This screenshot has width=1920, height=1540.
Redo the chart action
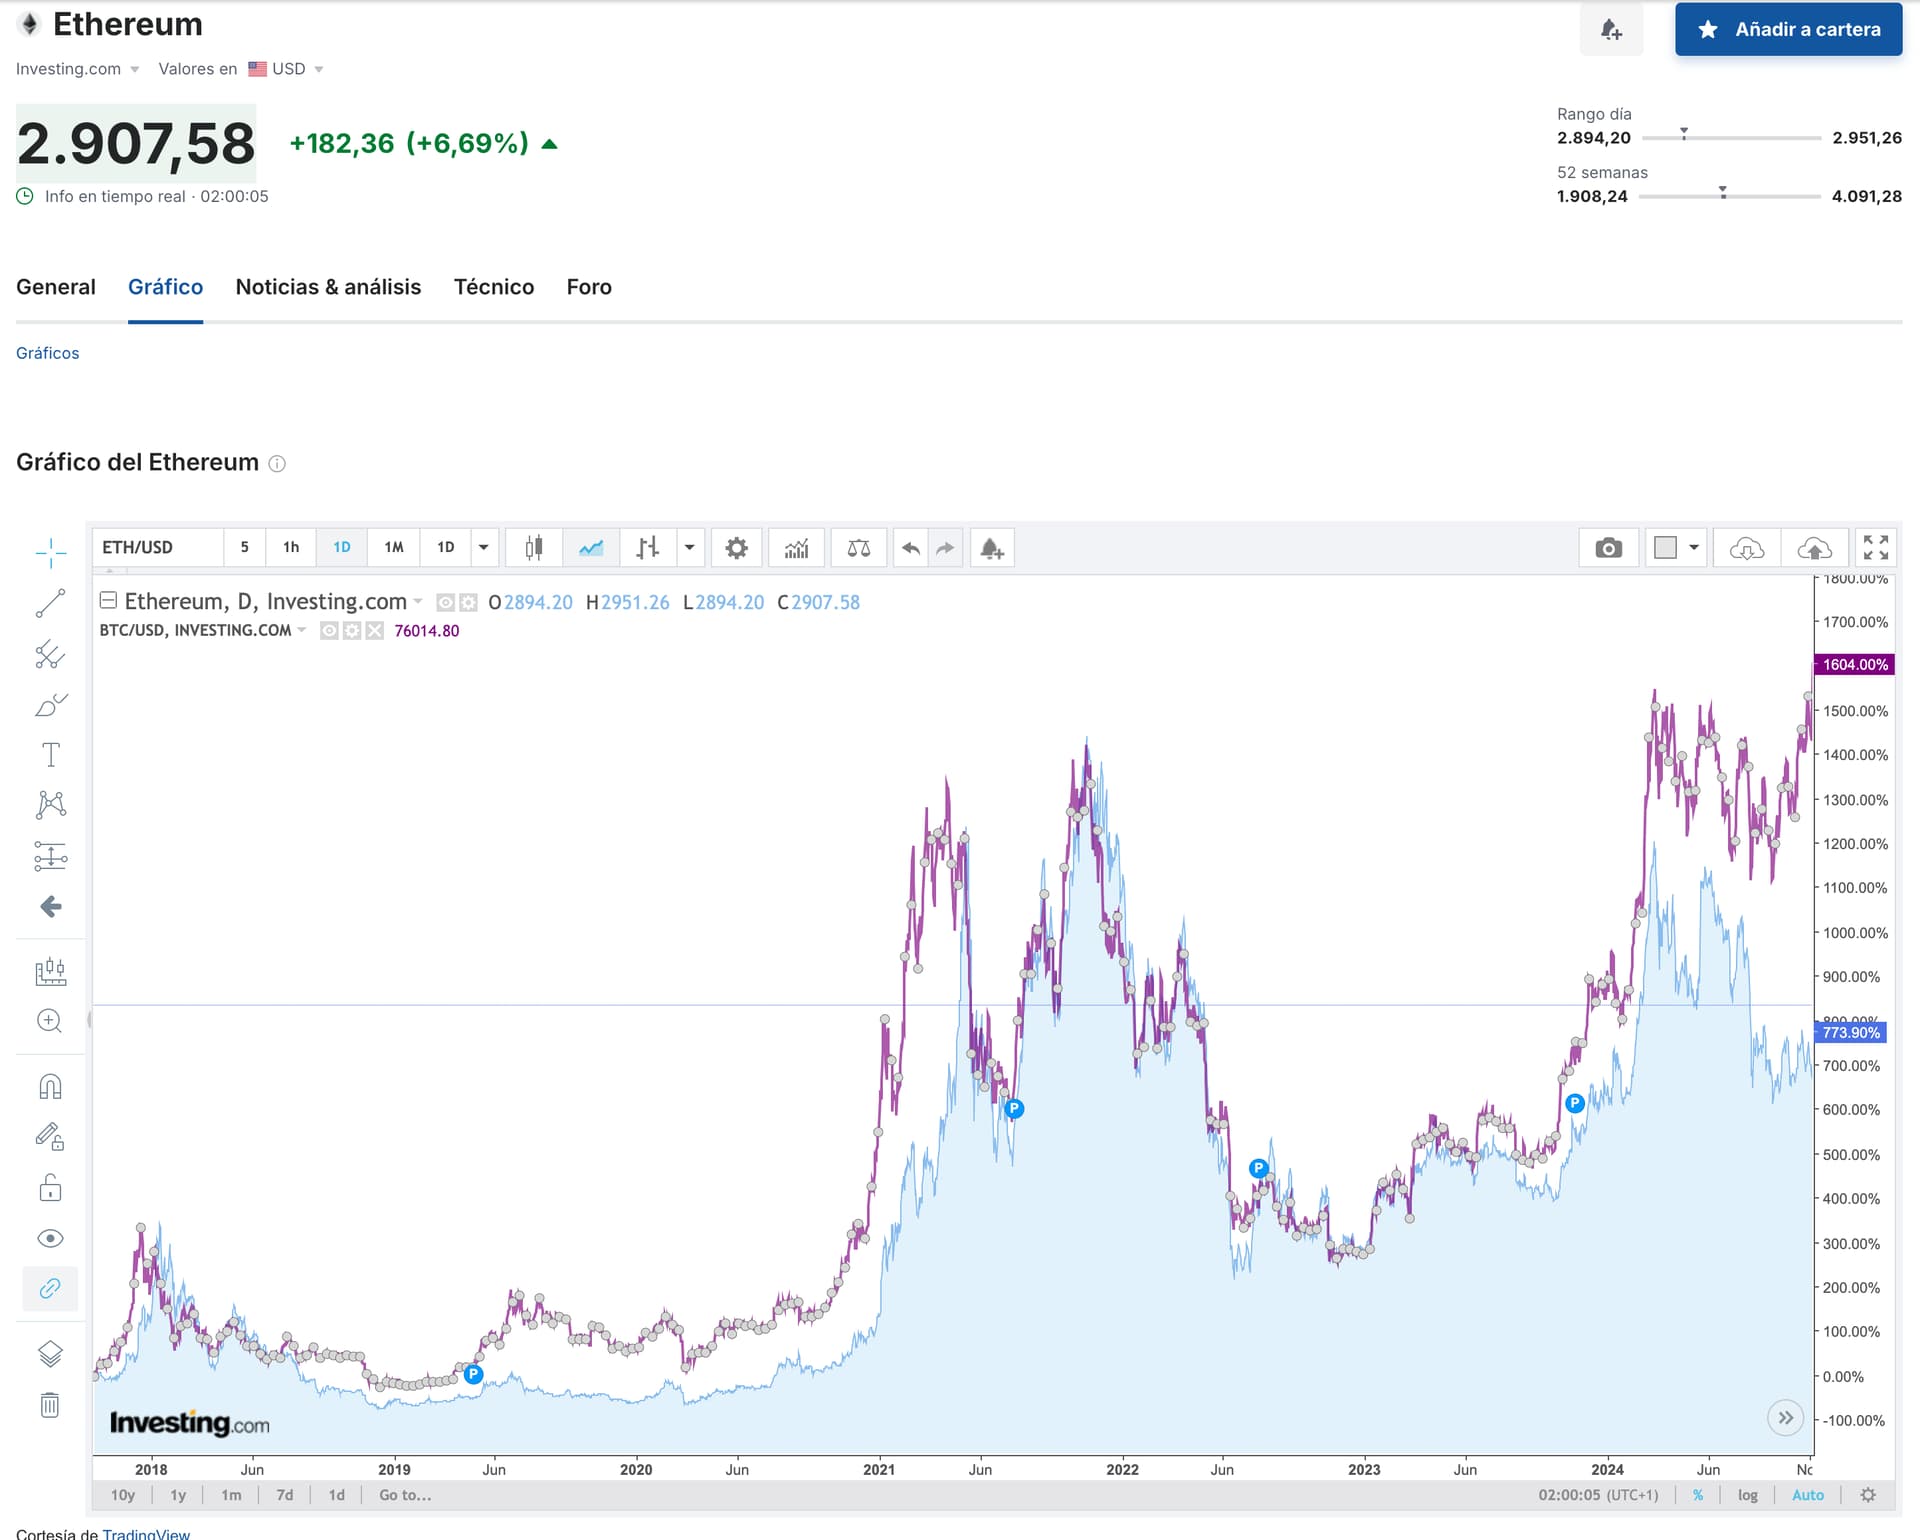pyautogui.click(x=945, y=548)
